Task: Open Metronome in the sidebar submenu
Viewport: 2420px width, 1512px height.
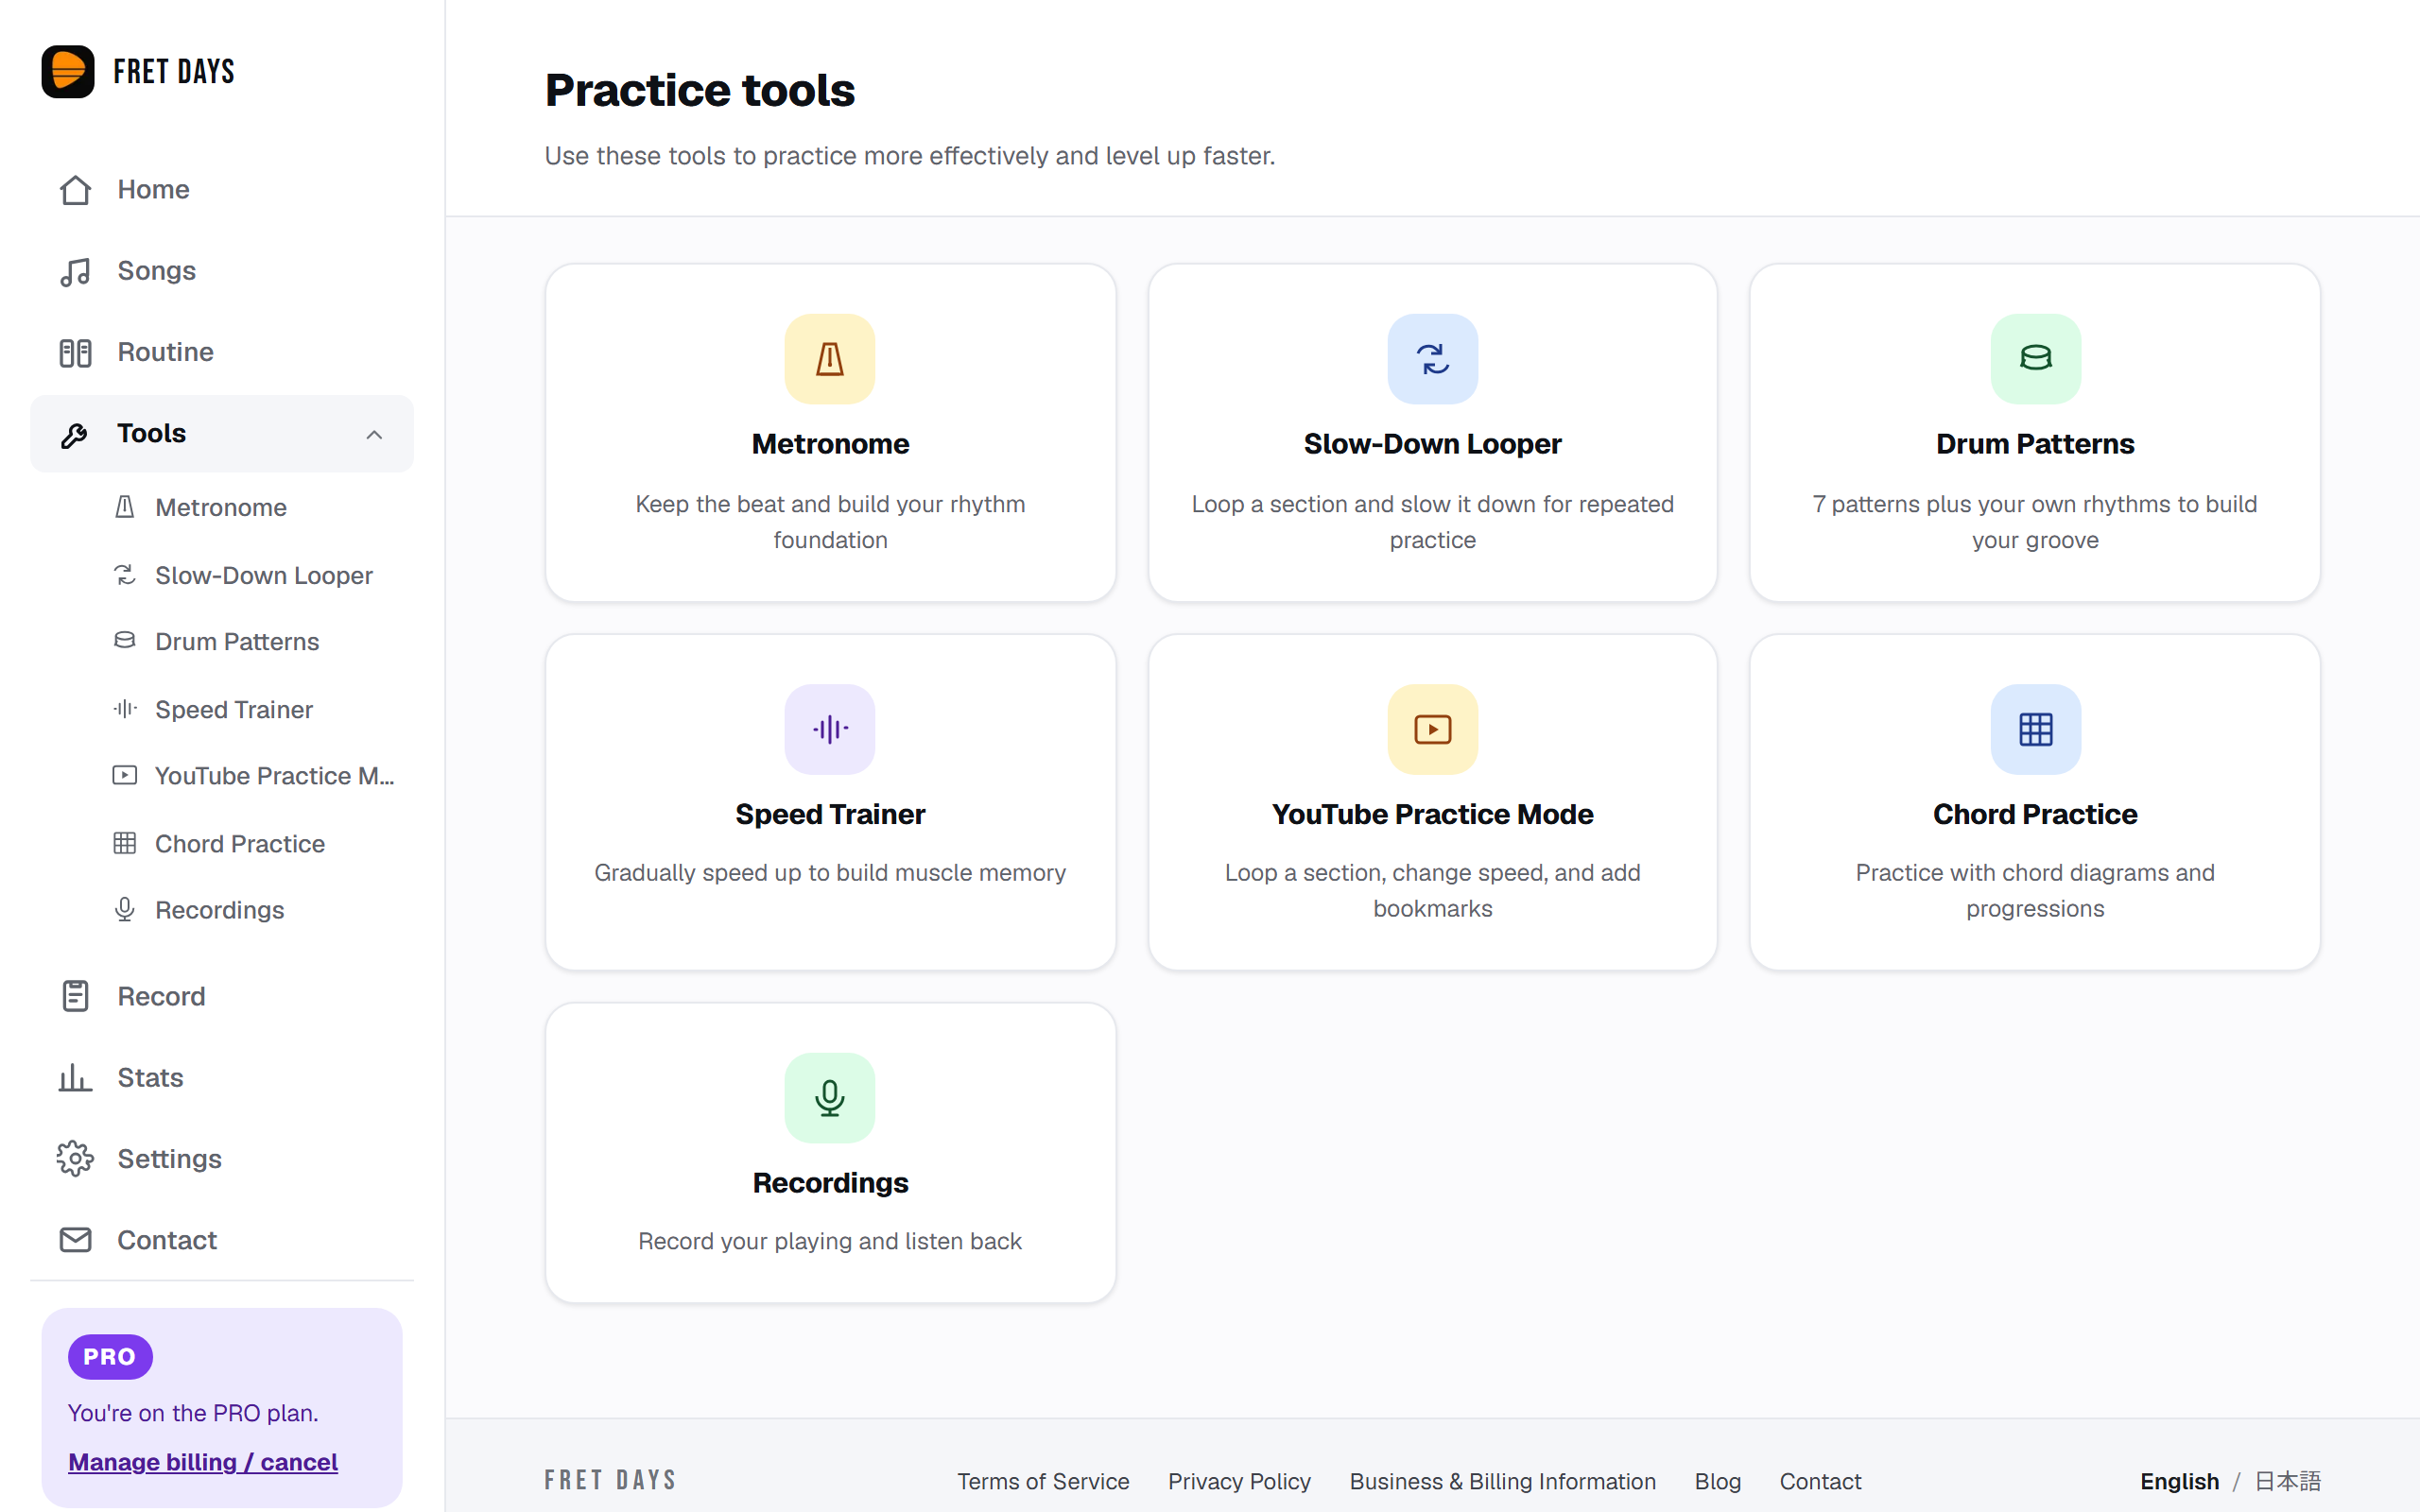Action: (220, 507)
